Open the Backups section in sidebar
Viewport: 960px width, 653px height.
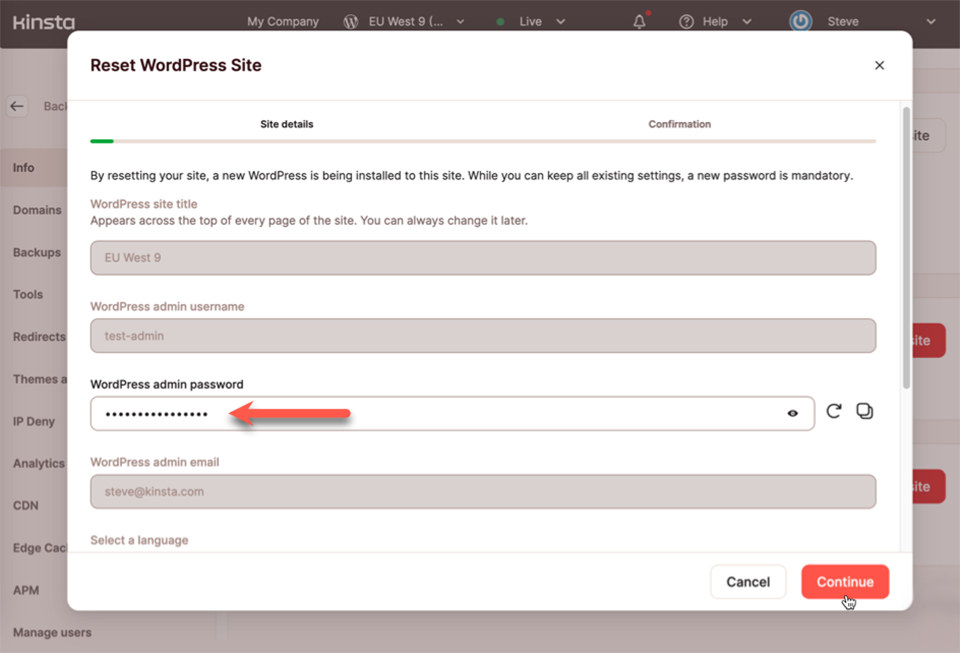click(37, 252)
